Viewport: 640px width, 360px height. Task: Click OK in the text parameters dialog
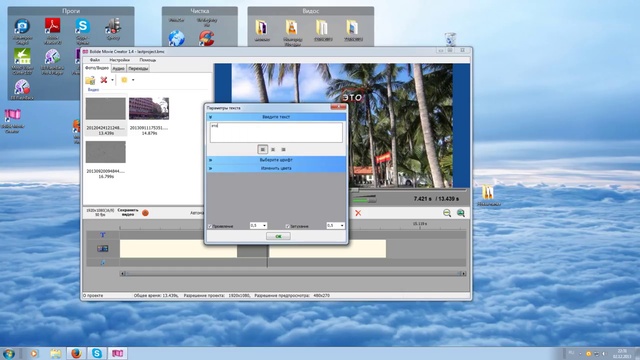[278, 236]
